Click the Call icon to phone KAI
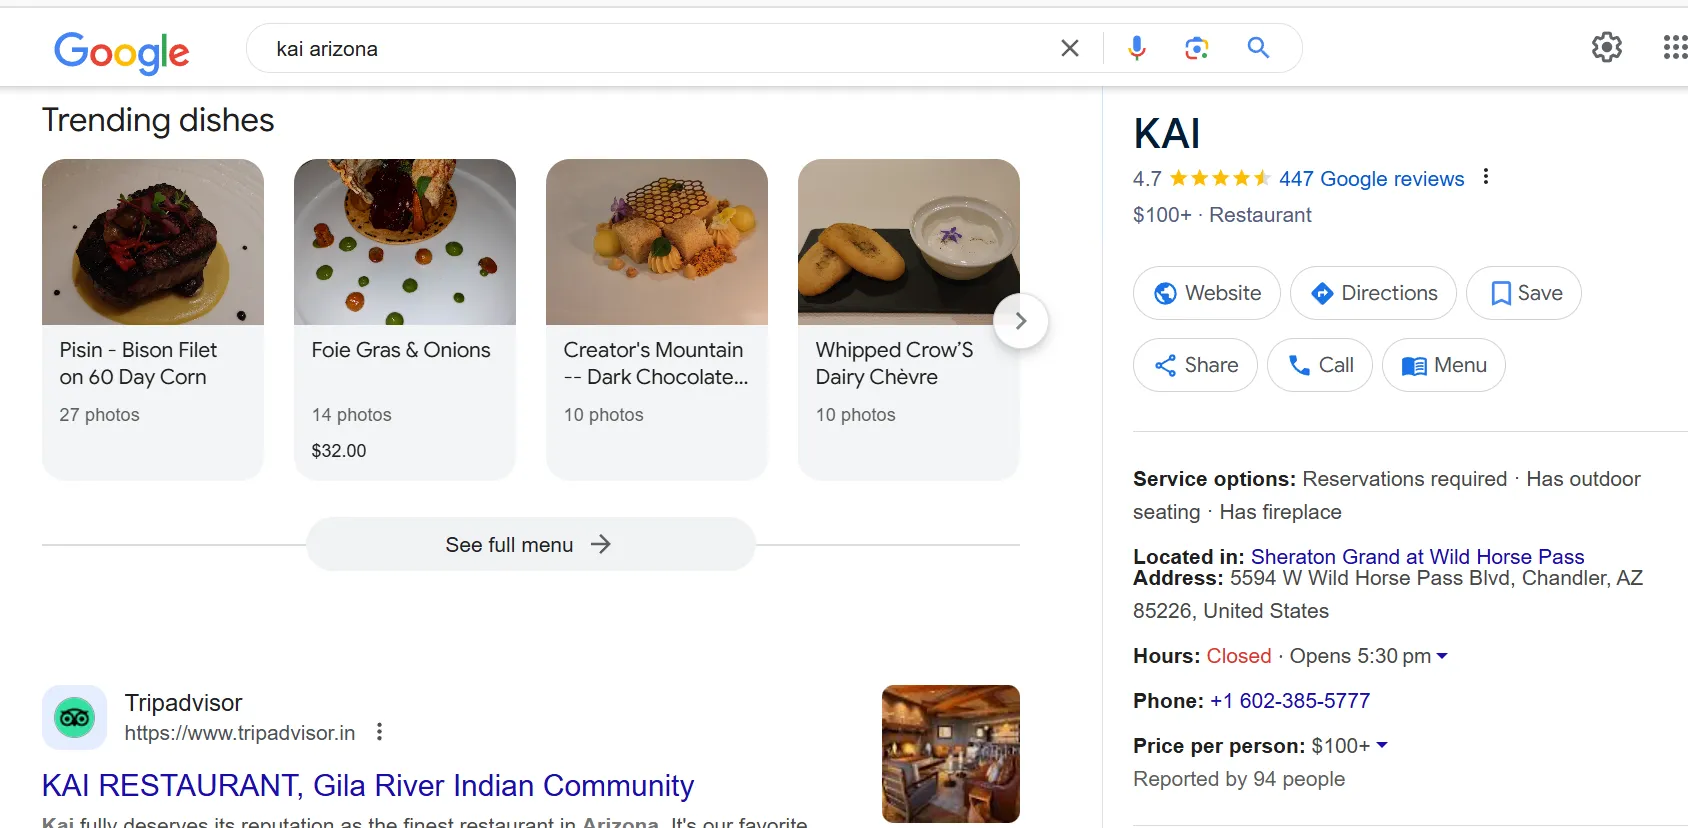This screenshot has height=828, width=1688. click(x=1298, y=365)
